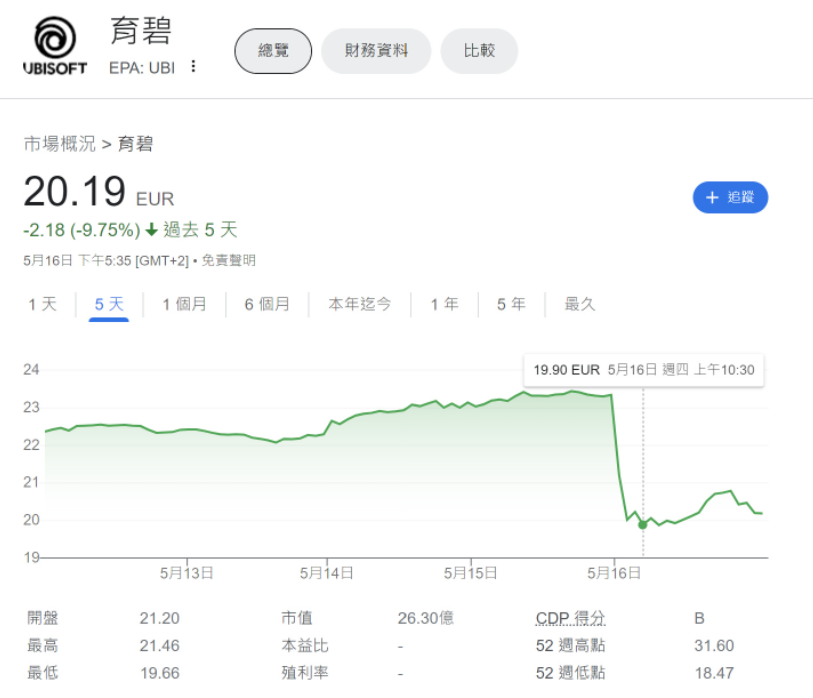Select the 最久 max time range
This screenshot has width=813, height=698.
click(x=580, y=304)
